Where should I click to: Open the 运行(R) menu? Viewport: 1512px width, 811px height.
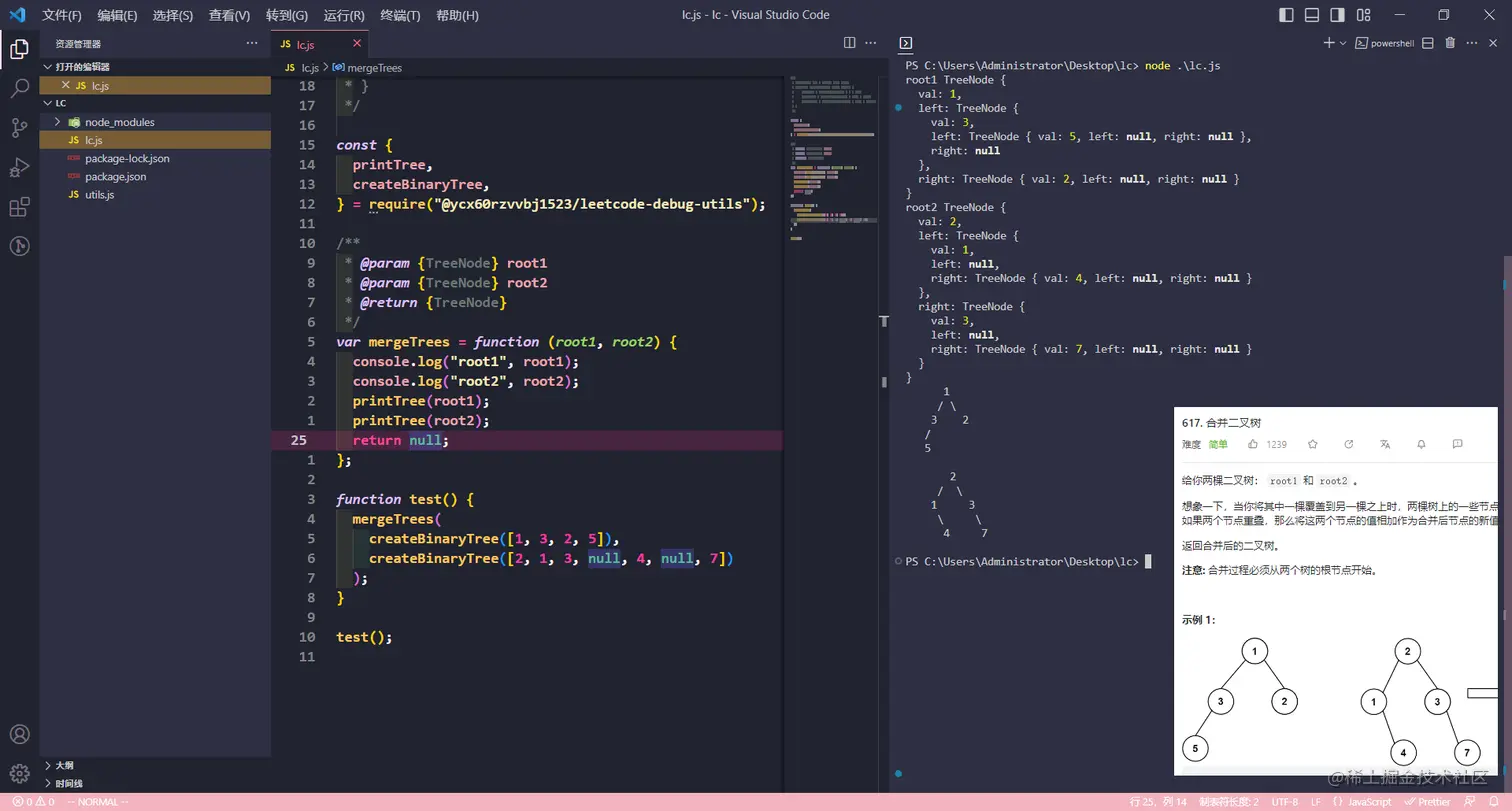coord(344,15)
